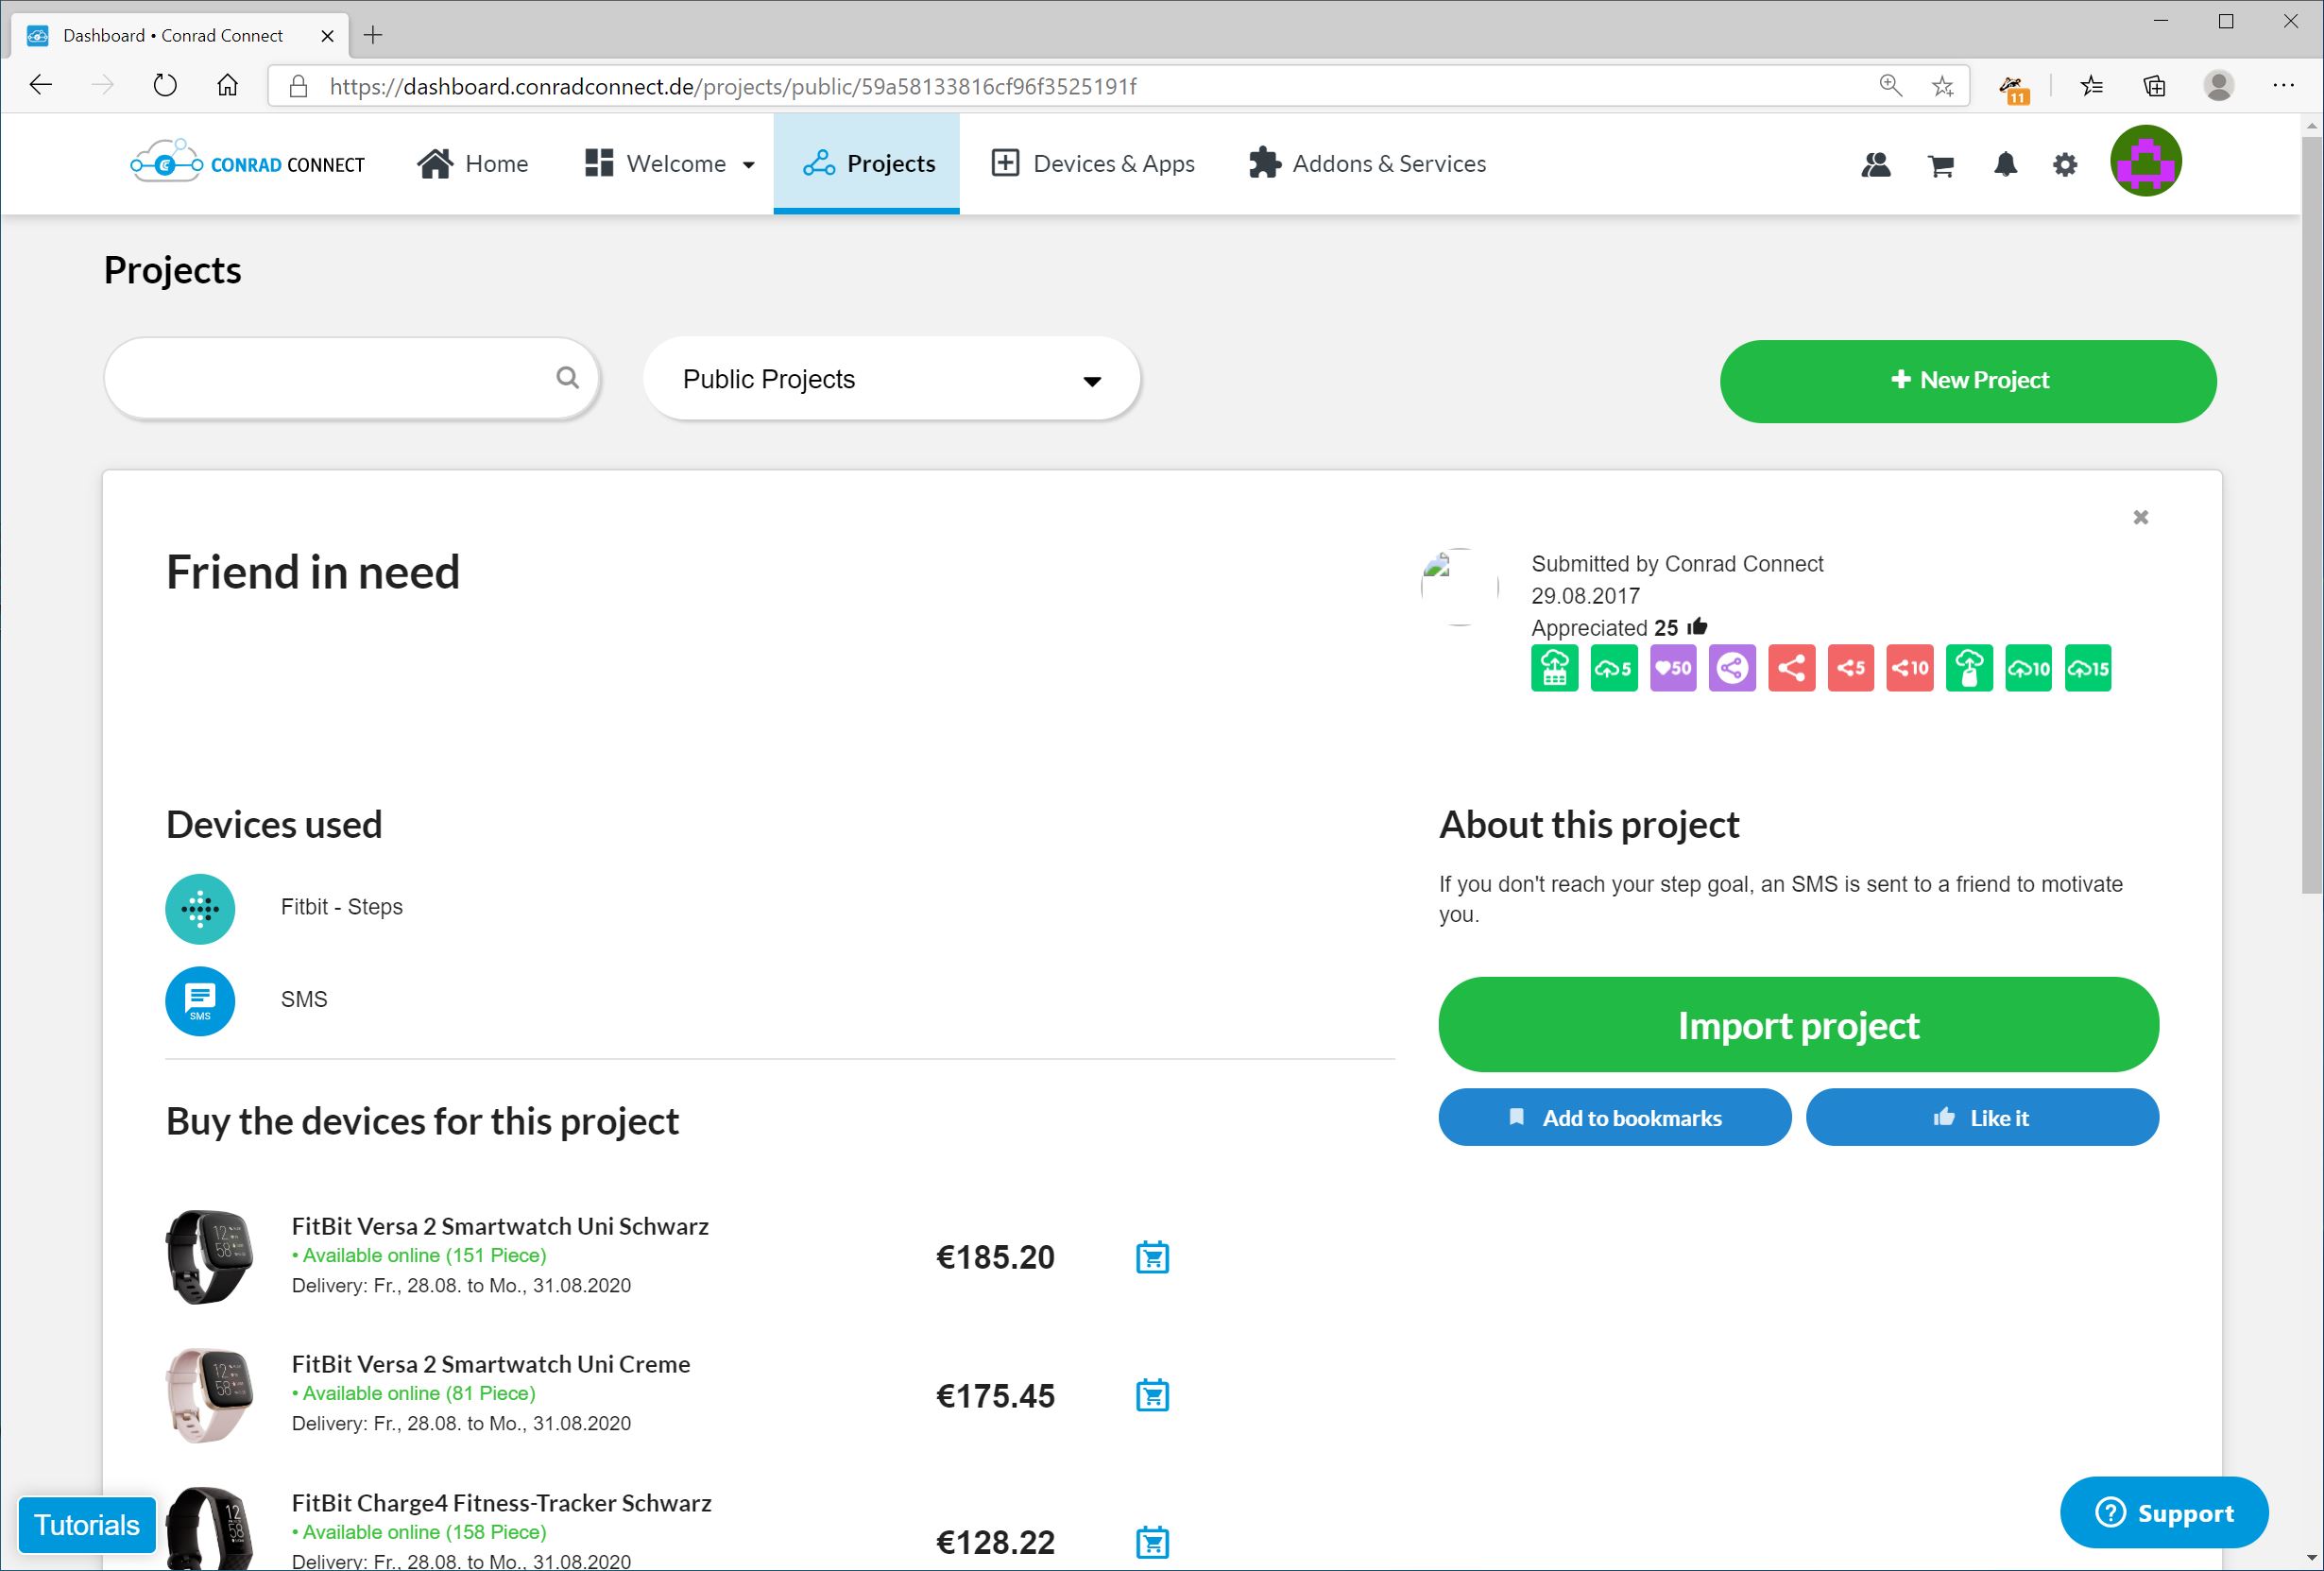Open the user avatar menu
Screen dimensions: 2324x1571
click(x=2145, y=161)
